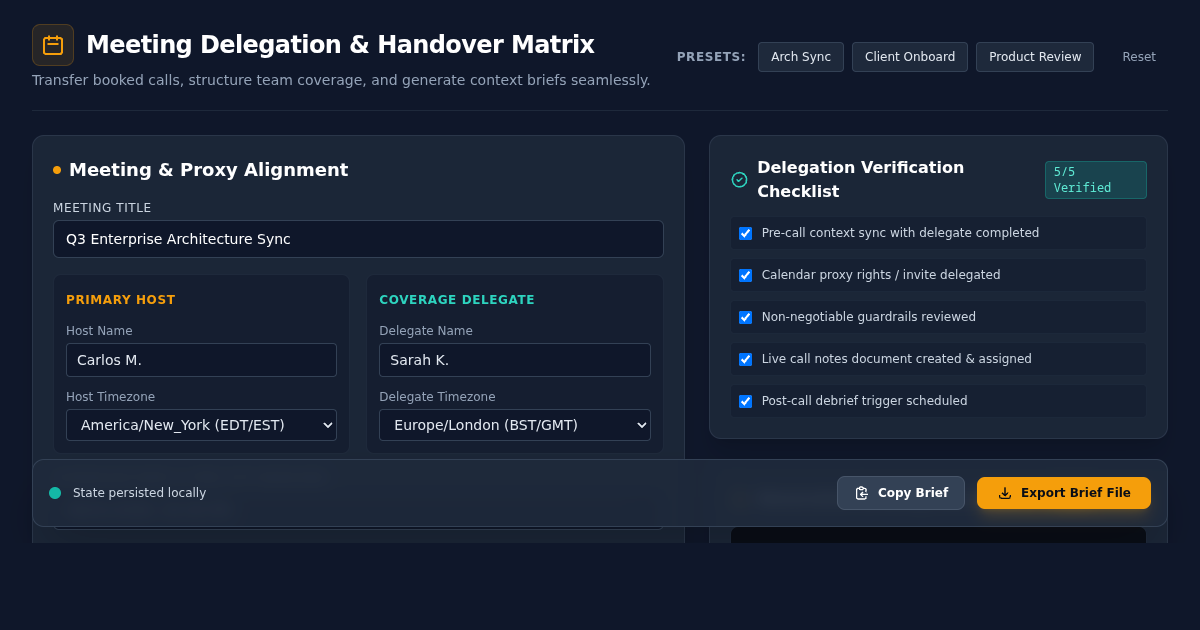Toggle Pre-call context sync with delegate completed
1200x630 pixels.
click(x=745, y=233)
